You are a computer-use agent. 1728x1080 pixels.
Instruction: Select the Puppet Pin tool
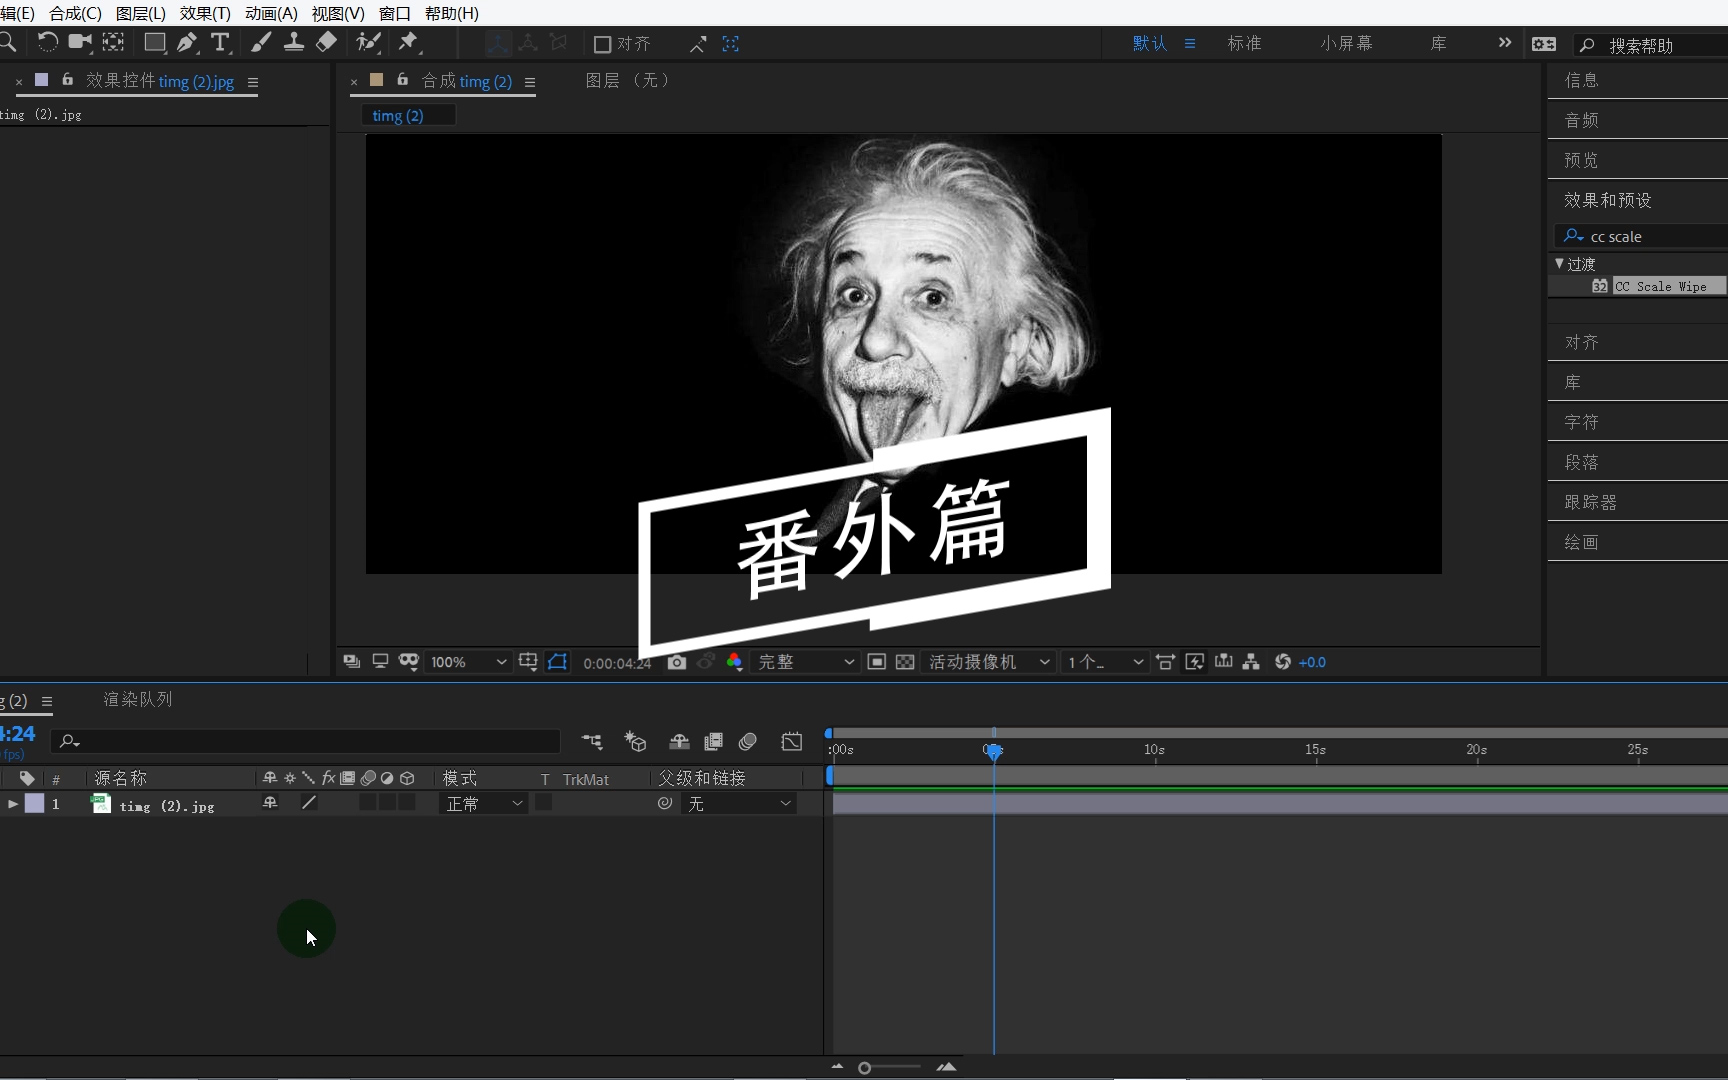tap(408, 42)
